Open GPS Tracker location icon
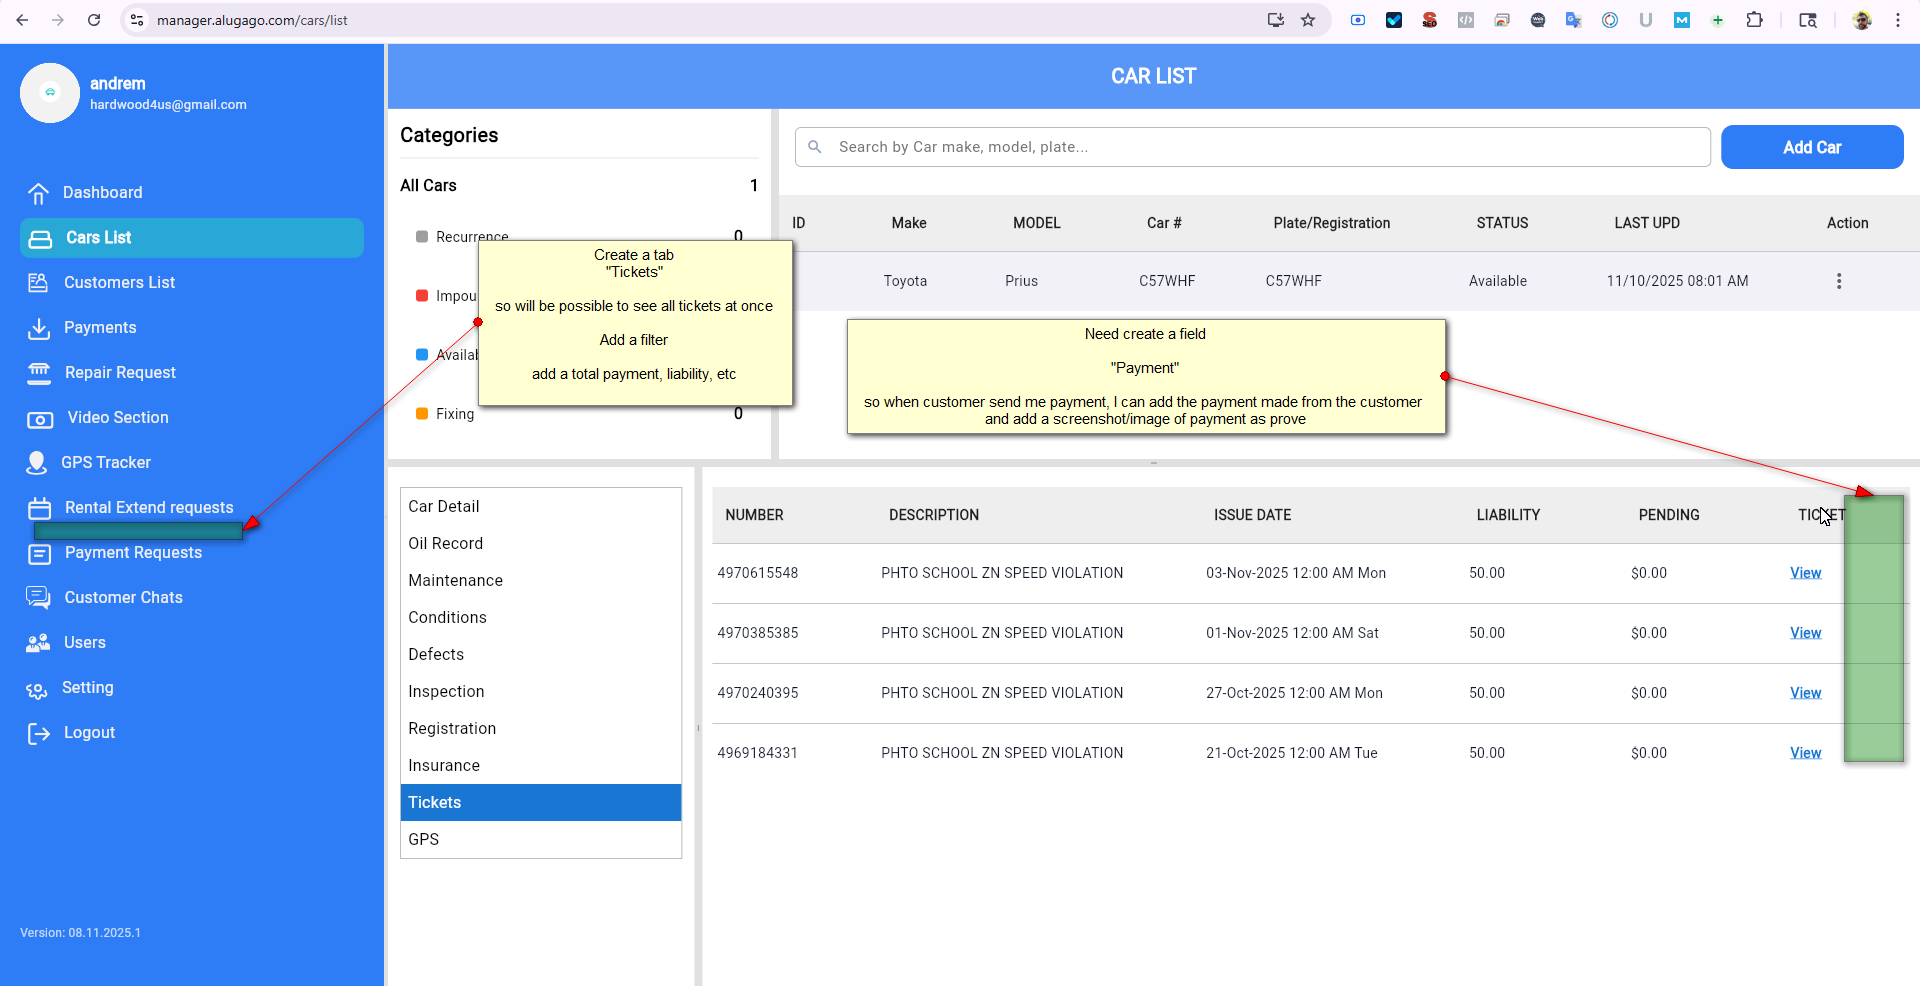This screenshot has width=1920, height=986. [37, 463]
